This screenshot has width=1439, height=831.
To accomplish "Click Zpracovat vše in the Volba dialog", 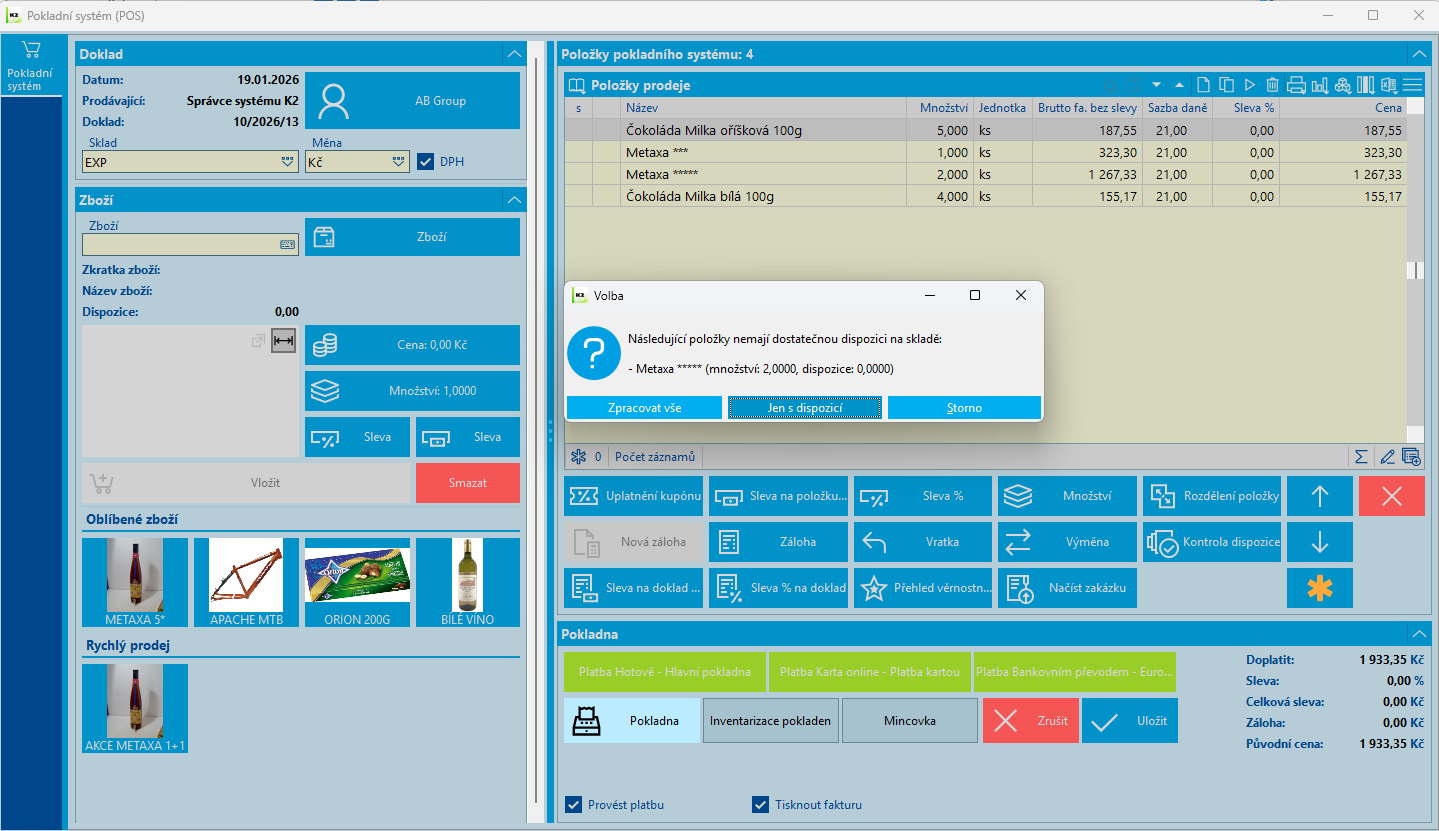I will point(644,408).
